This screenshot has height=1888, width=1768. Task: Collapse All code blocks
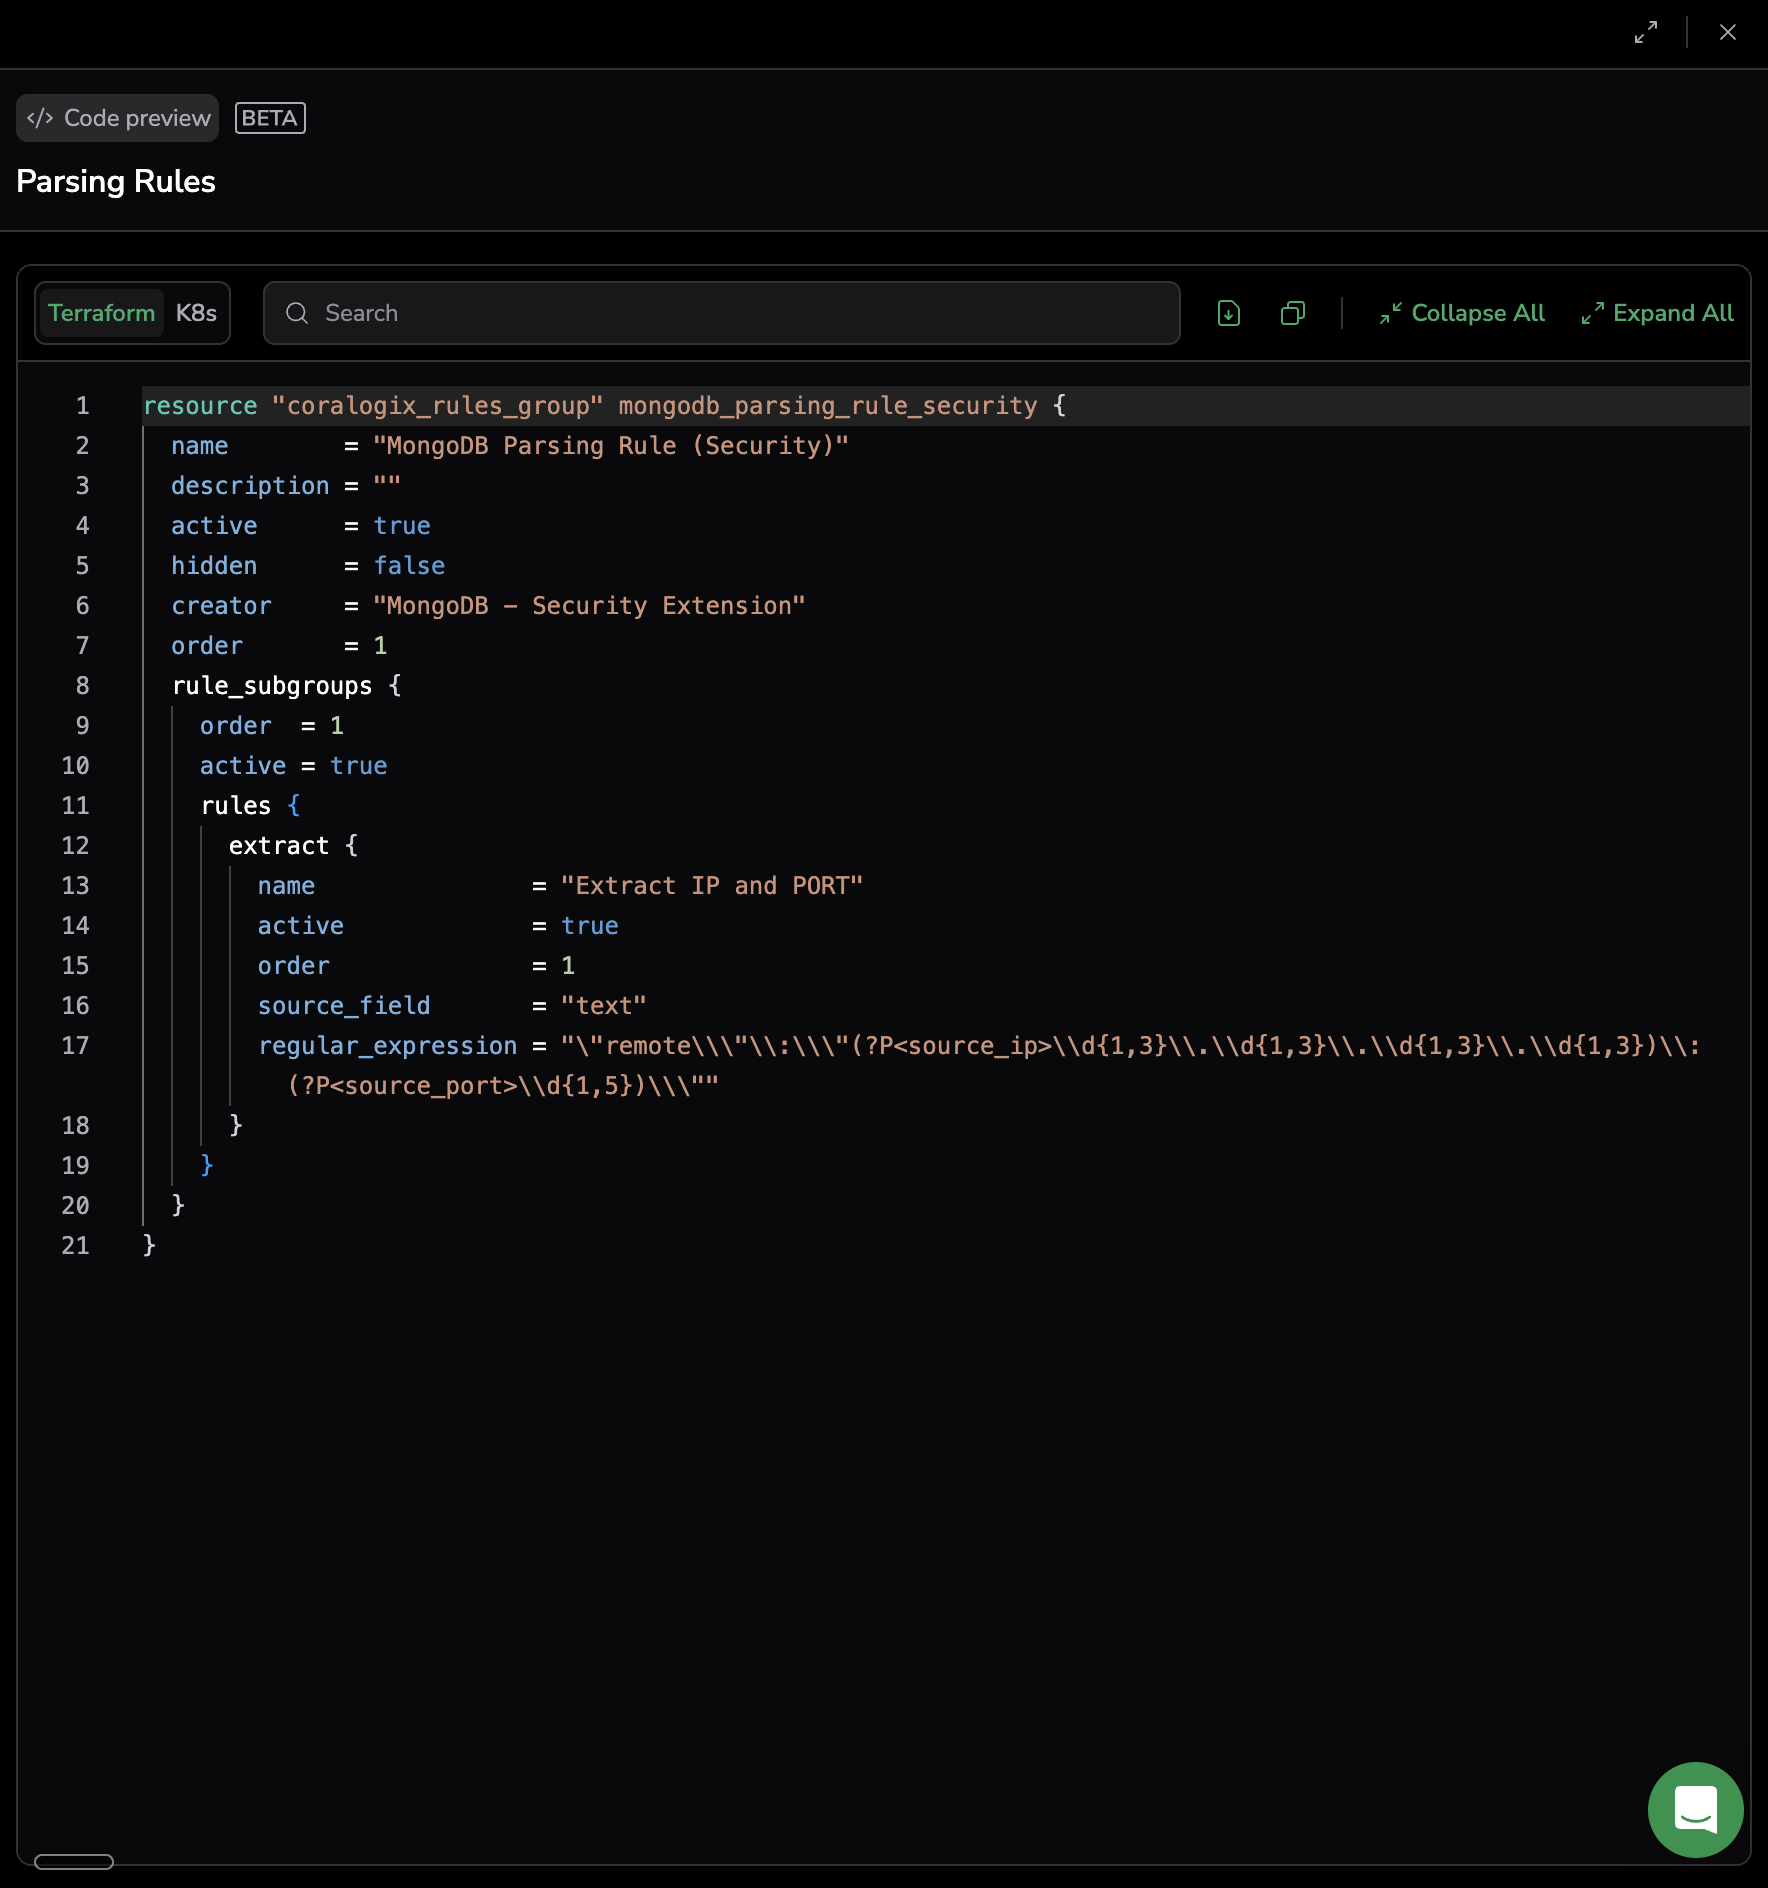pos(1462,313)
